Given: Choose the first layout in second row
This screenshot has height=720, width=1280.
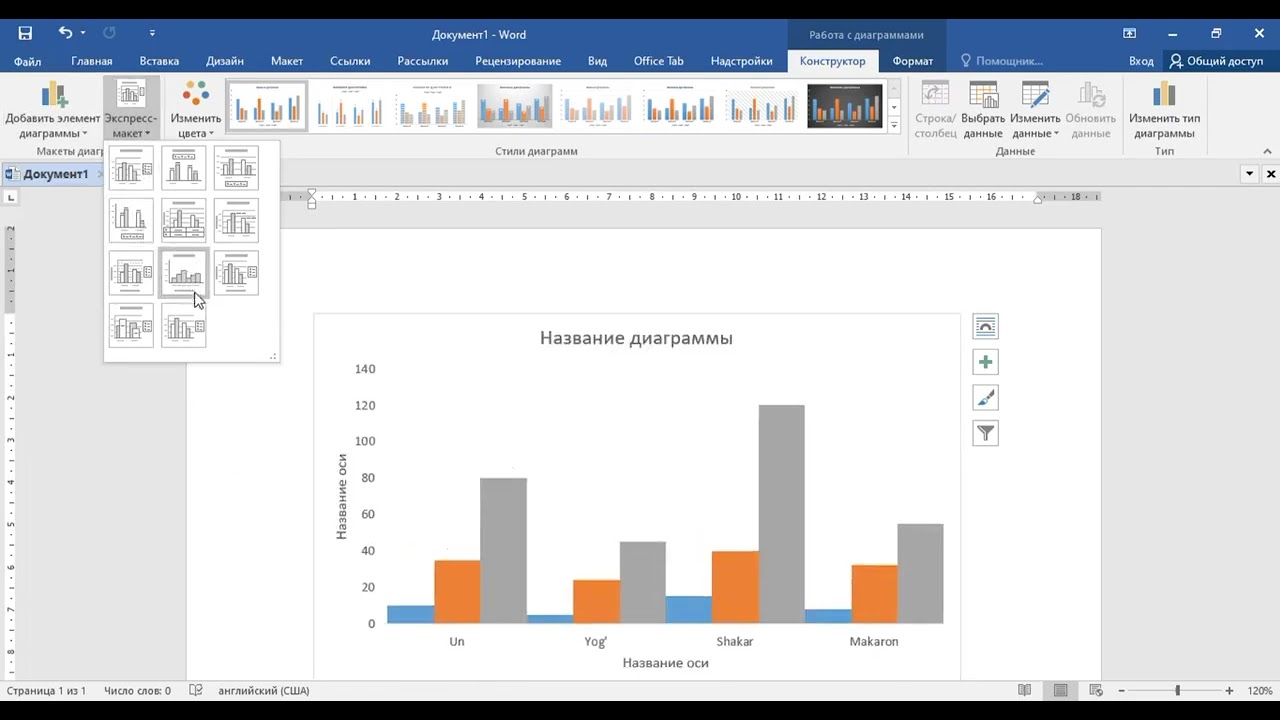Looking at the screenshot, I should coord(131,220).
